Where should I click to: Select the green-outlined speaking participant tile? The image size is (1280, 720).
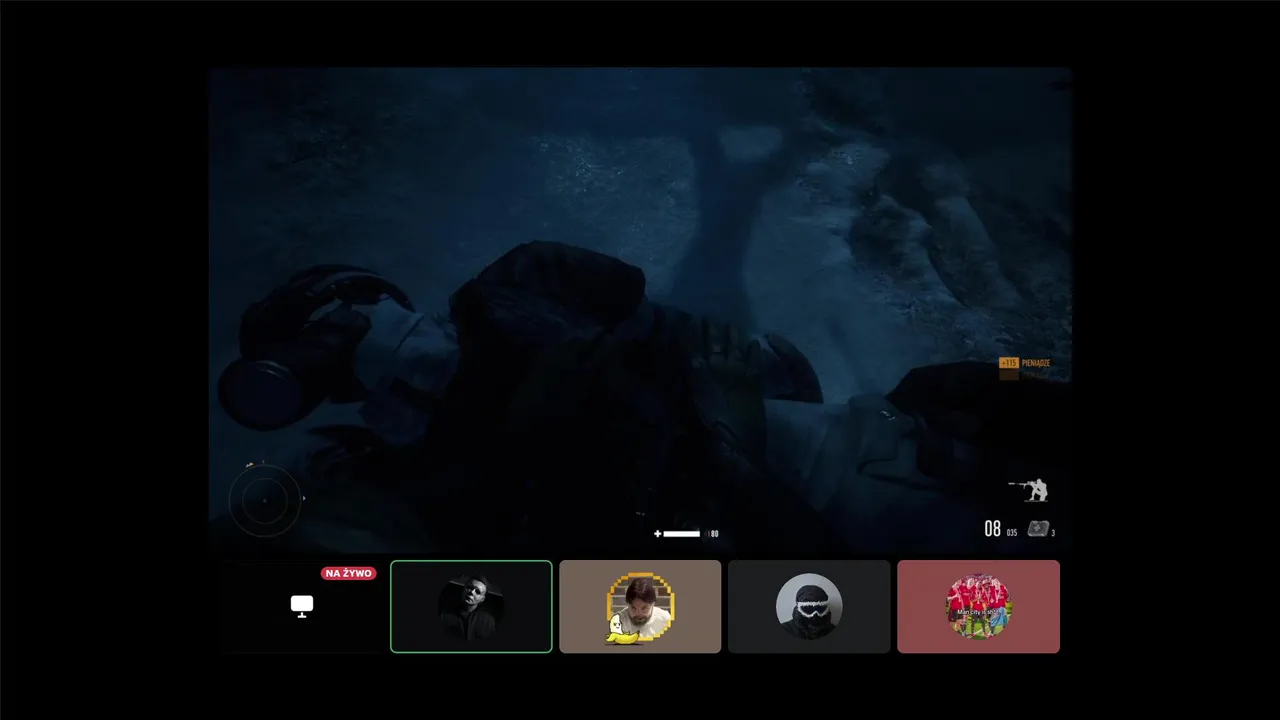pos(471,607)
